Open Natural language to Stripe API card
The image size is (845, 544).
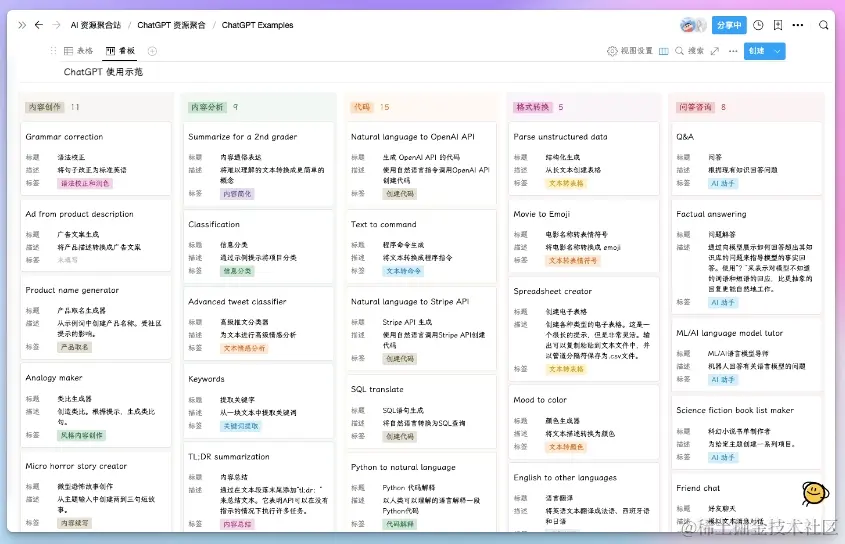click(421, 329)
